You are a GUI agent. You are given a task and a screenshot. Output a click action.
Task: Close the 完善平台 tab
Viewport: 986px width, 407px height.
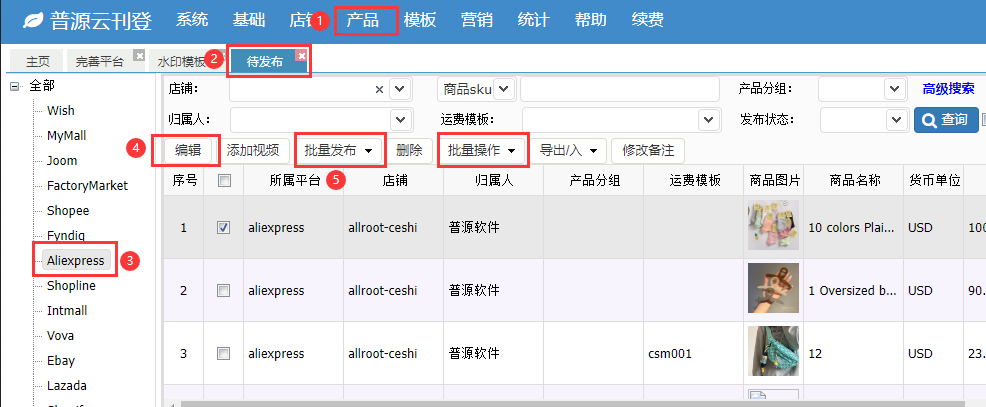(140, 55)
